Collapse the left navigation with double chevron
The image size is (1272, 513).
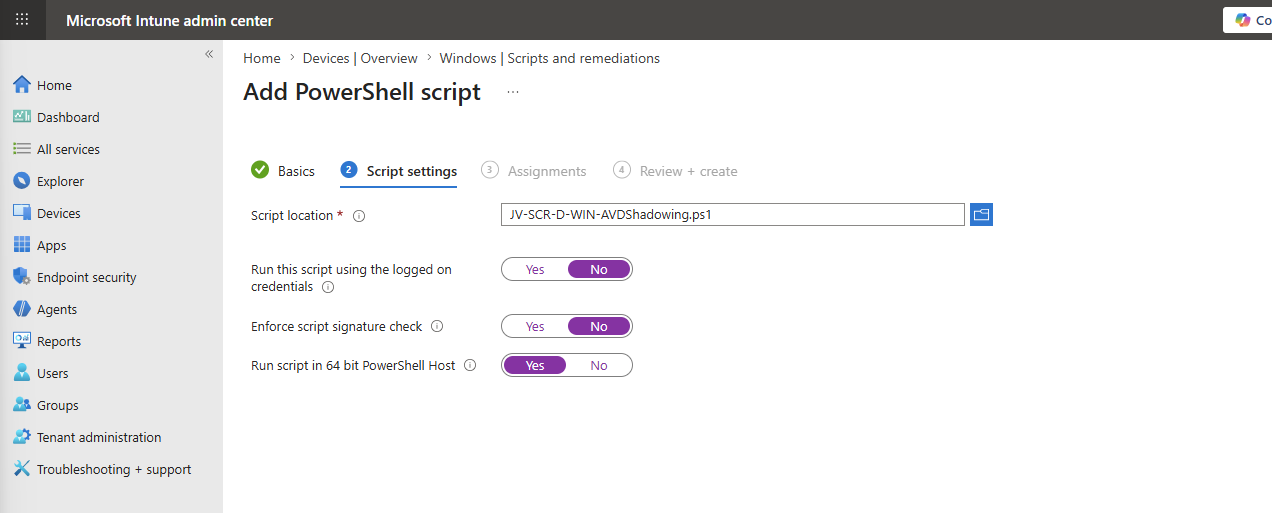pos(209,54)
